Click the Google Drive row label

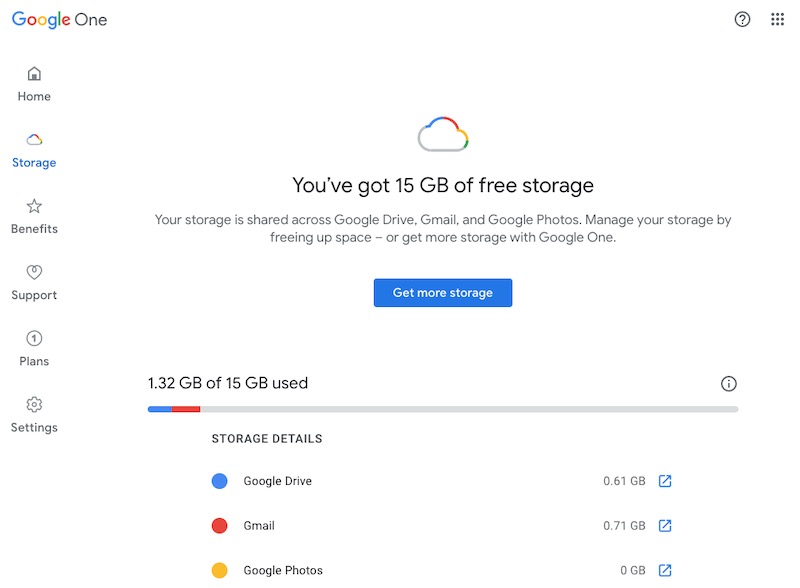(278, 481)
